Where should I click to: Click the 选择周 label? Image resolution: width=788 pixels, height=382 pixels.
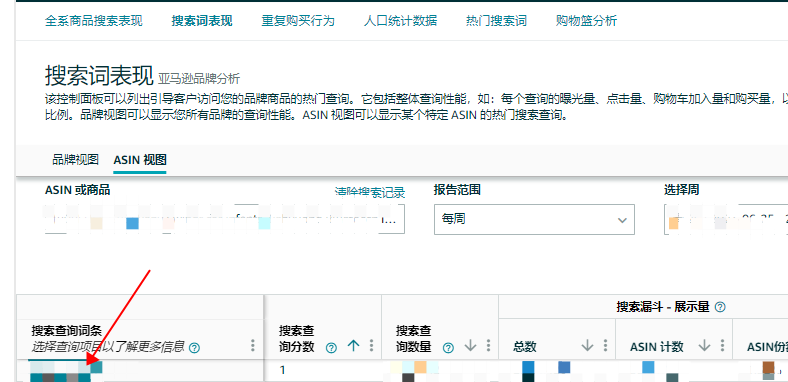[681, 189]
